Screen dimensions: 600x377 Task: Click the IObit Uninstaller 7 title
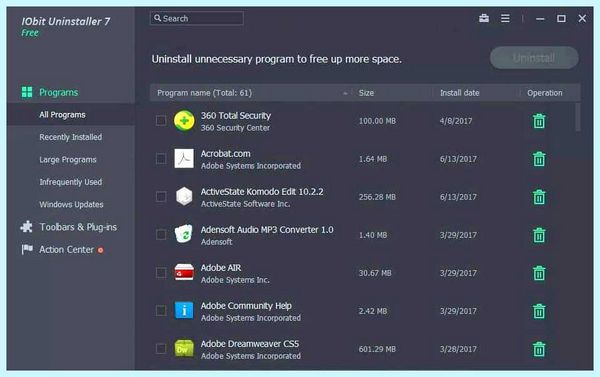tap(65, 21)
